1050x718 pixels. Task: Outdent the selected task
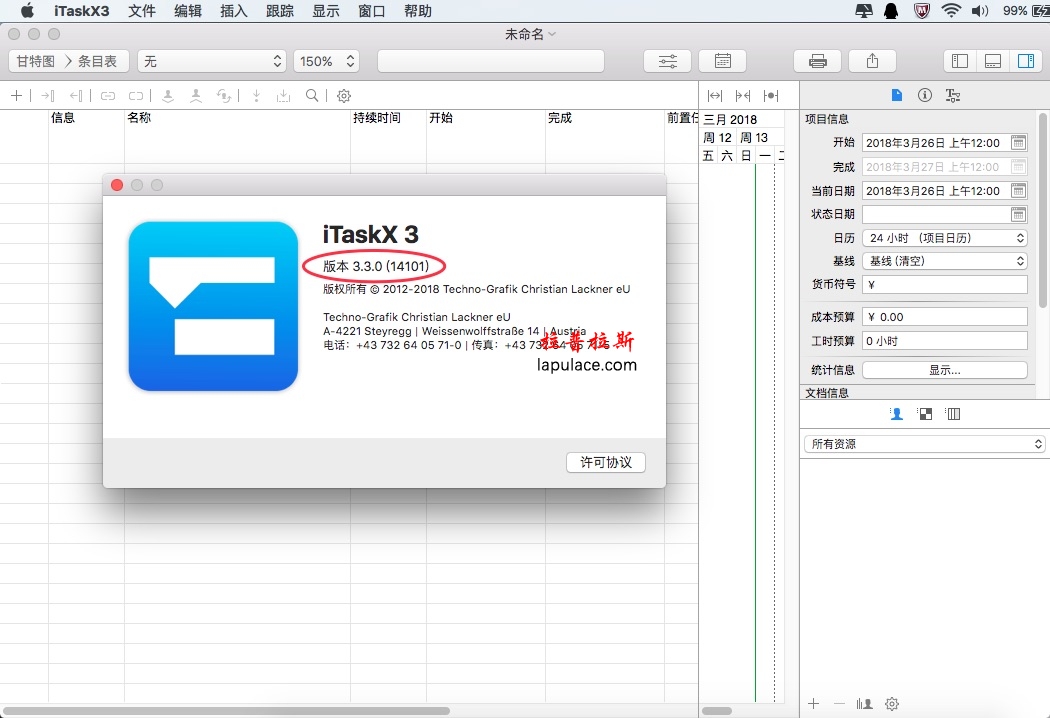point(76,96)
